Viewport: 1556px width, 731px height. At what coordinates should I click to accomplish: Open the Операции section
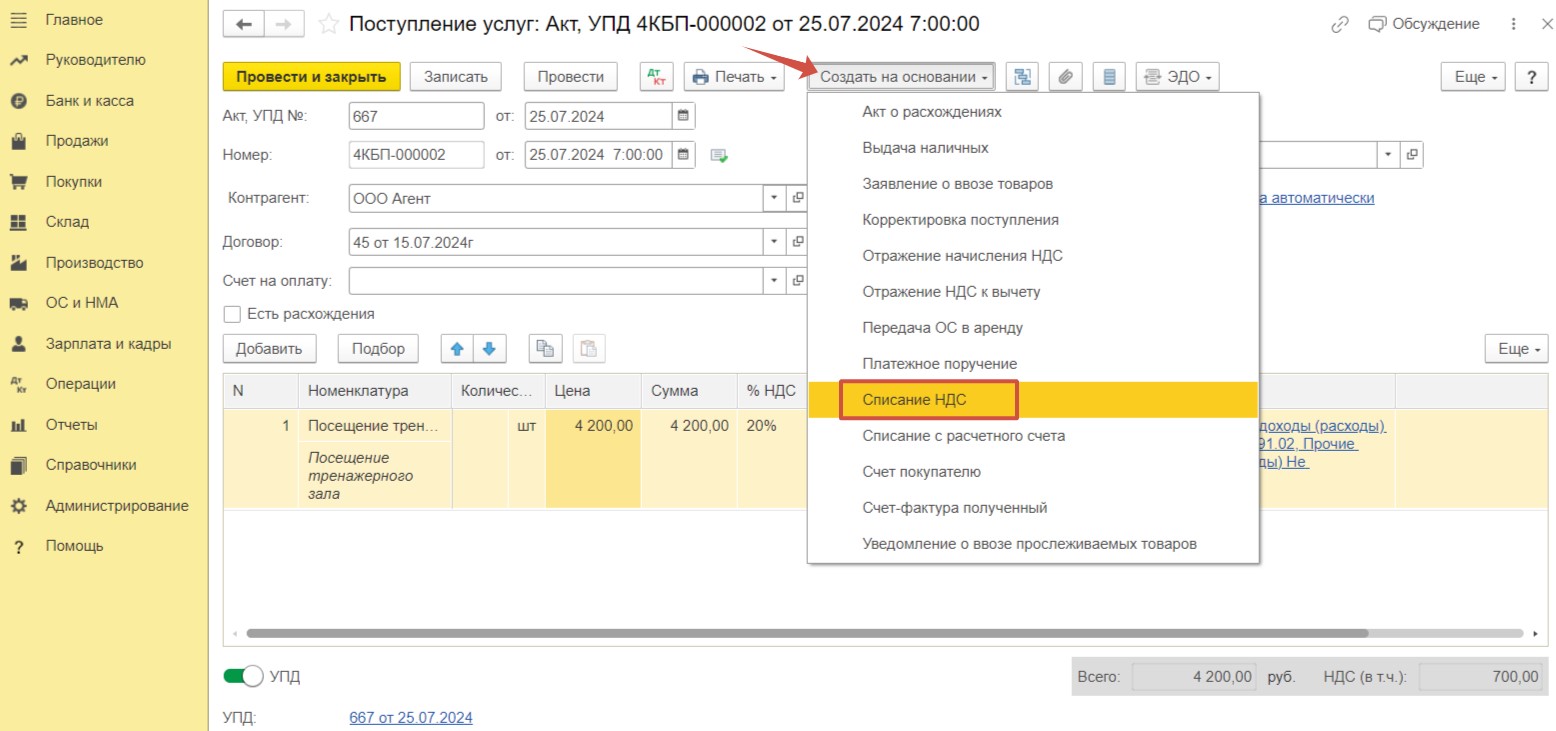[x=81, y=384]
